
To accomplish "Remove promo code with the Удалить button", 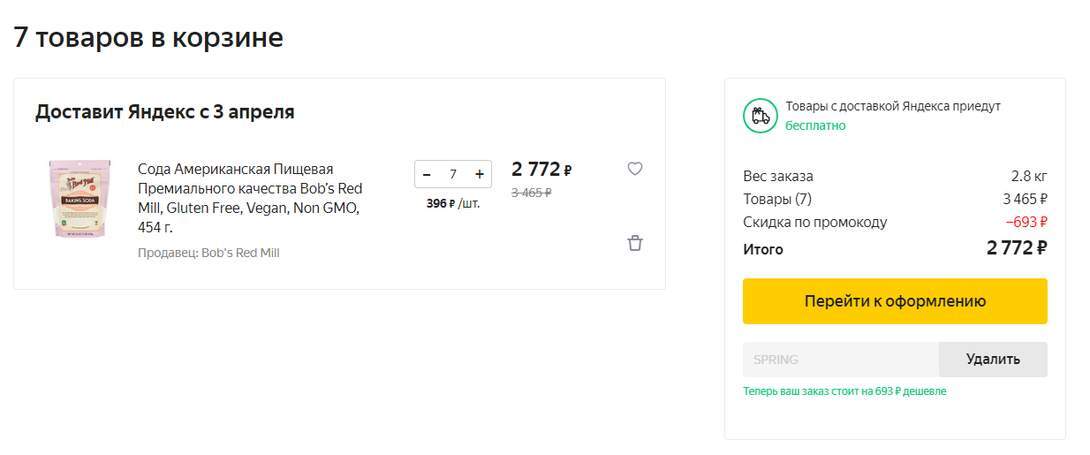I will 993,359.
